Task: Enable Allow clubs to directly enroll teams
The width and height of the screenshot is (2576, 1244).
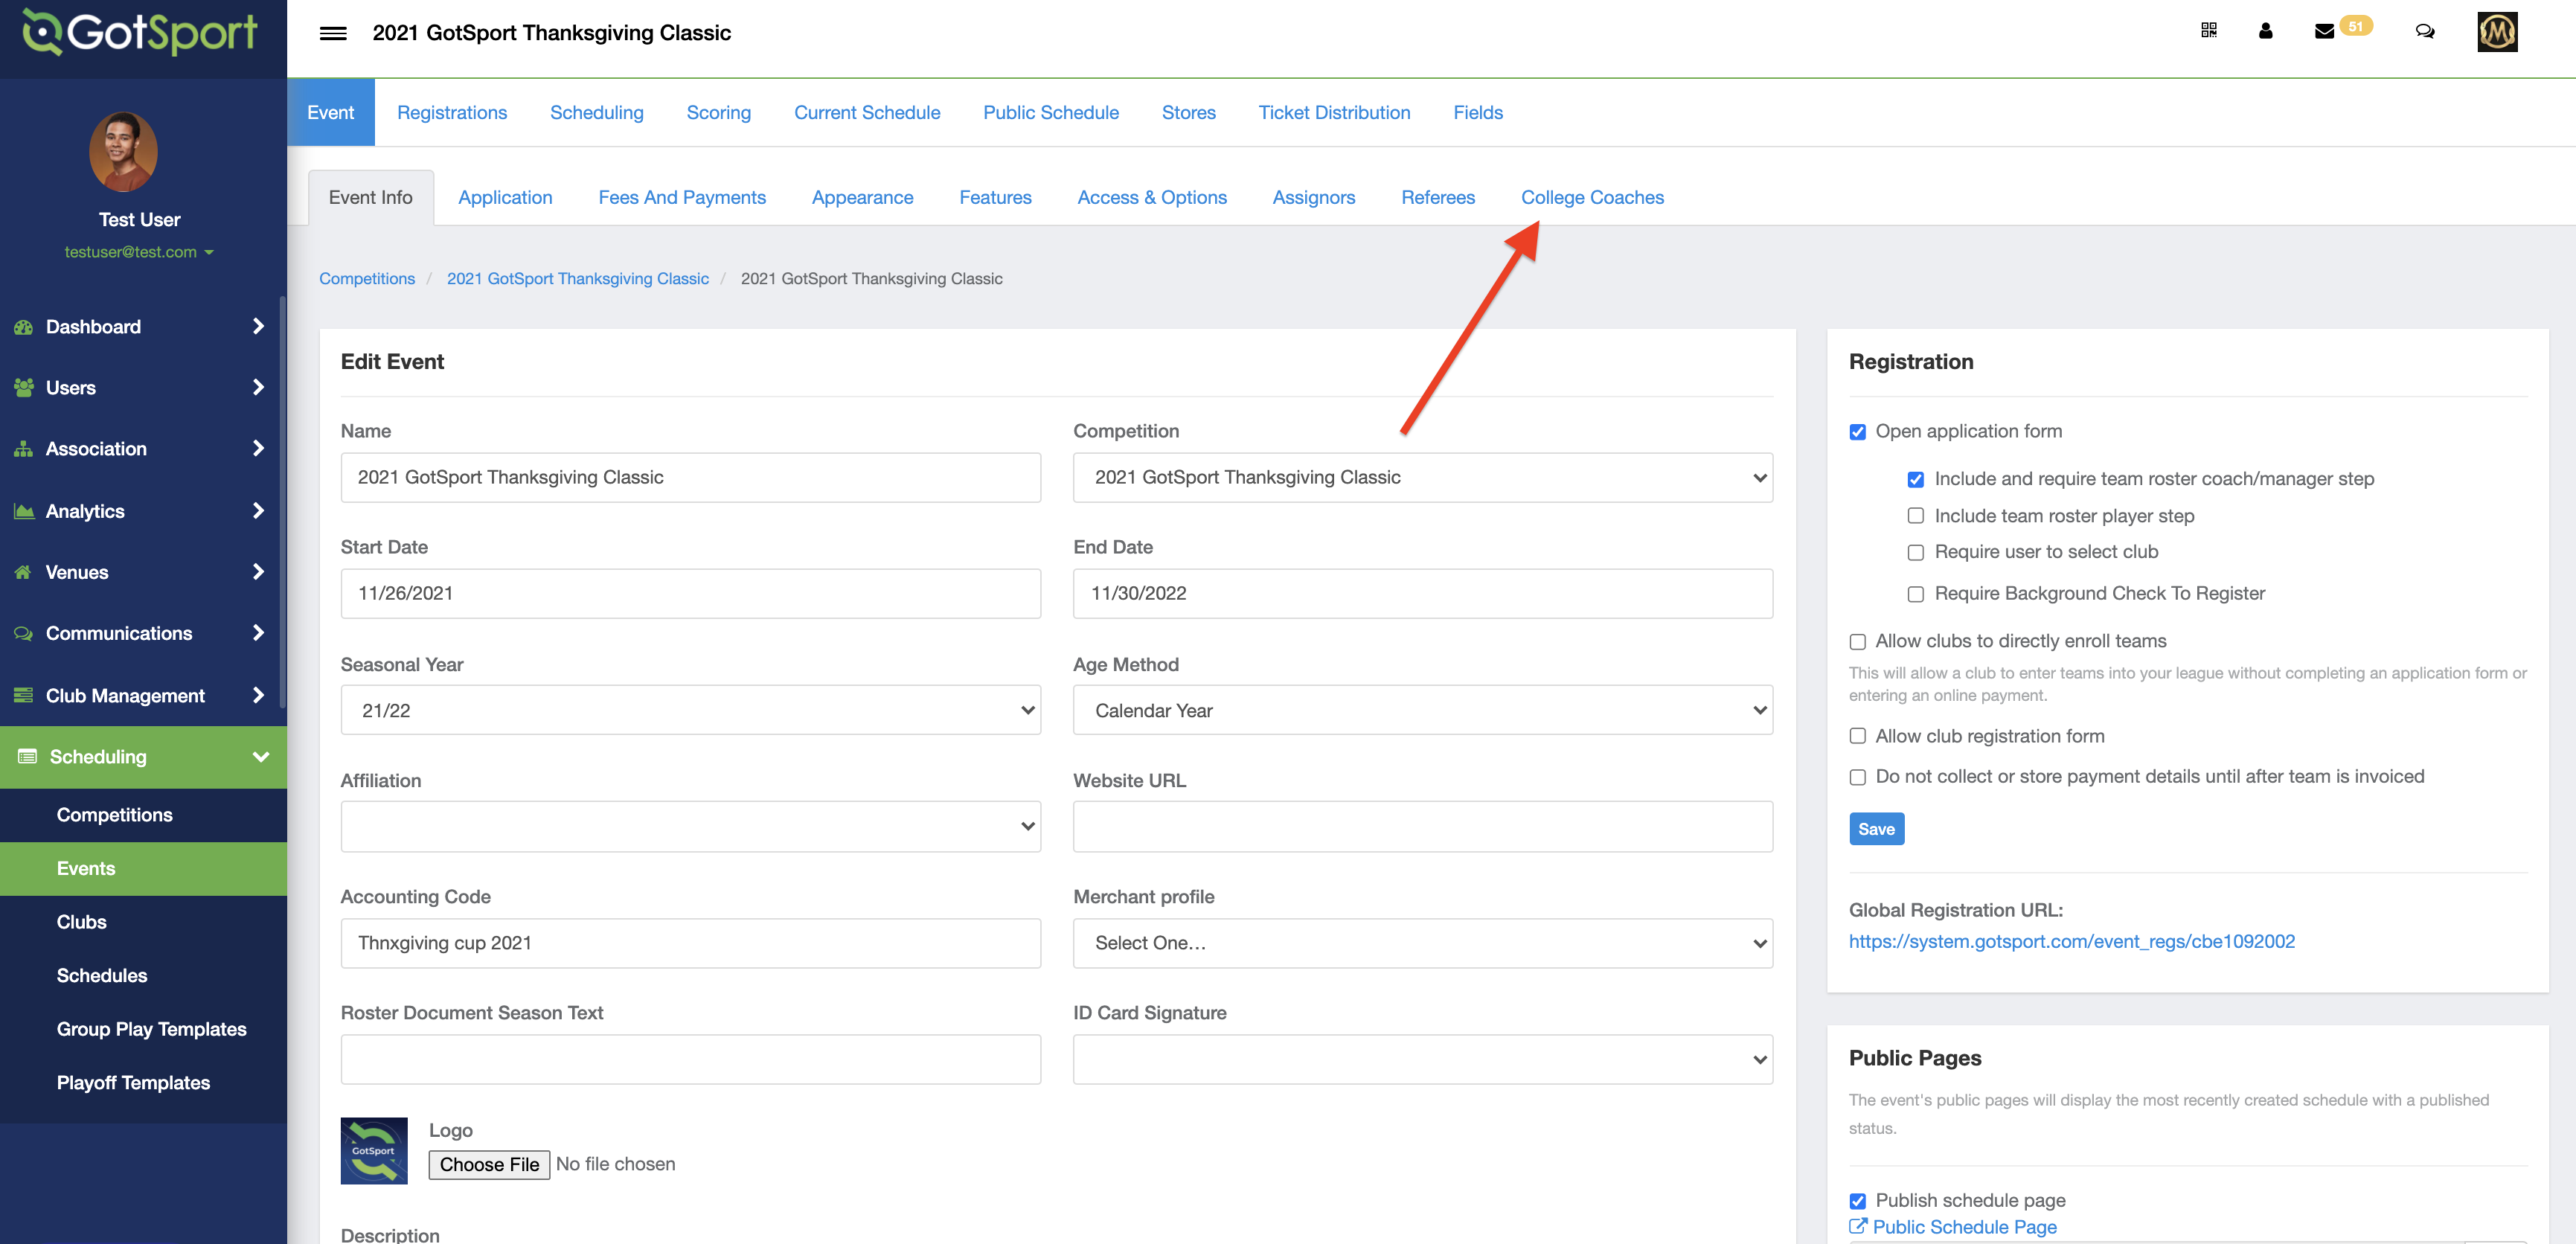Action: [x=1858, y=641]
